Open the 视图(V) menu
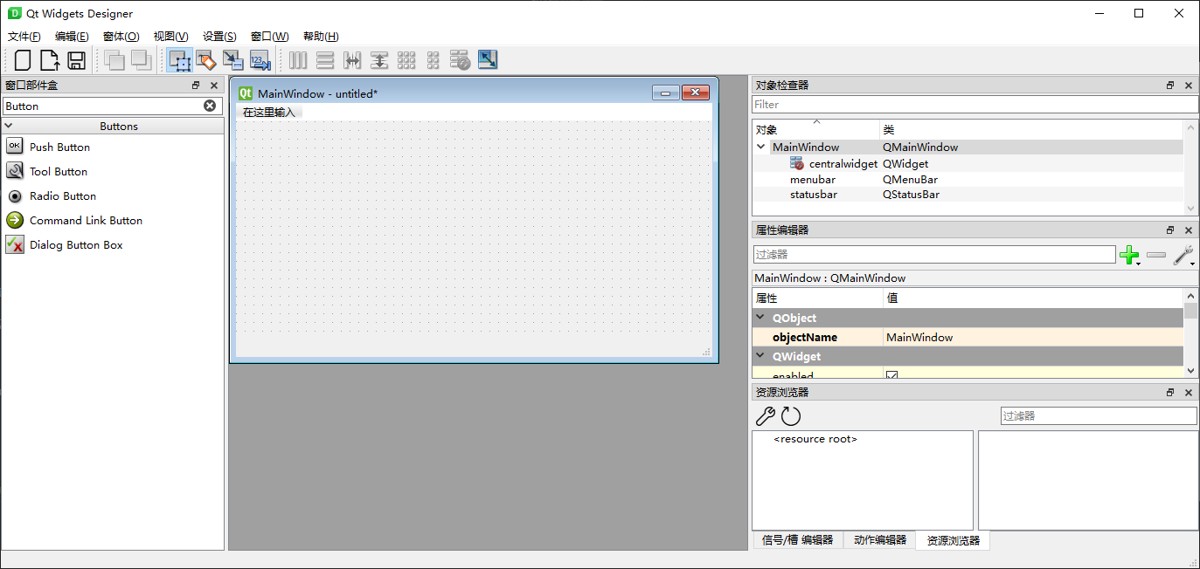Screen dimensions: 1200x569 171,36
